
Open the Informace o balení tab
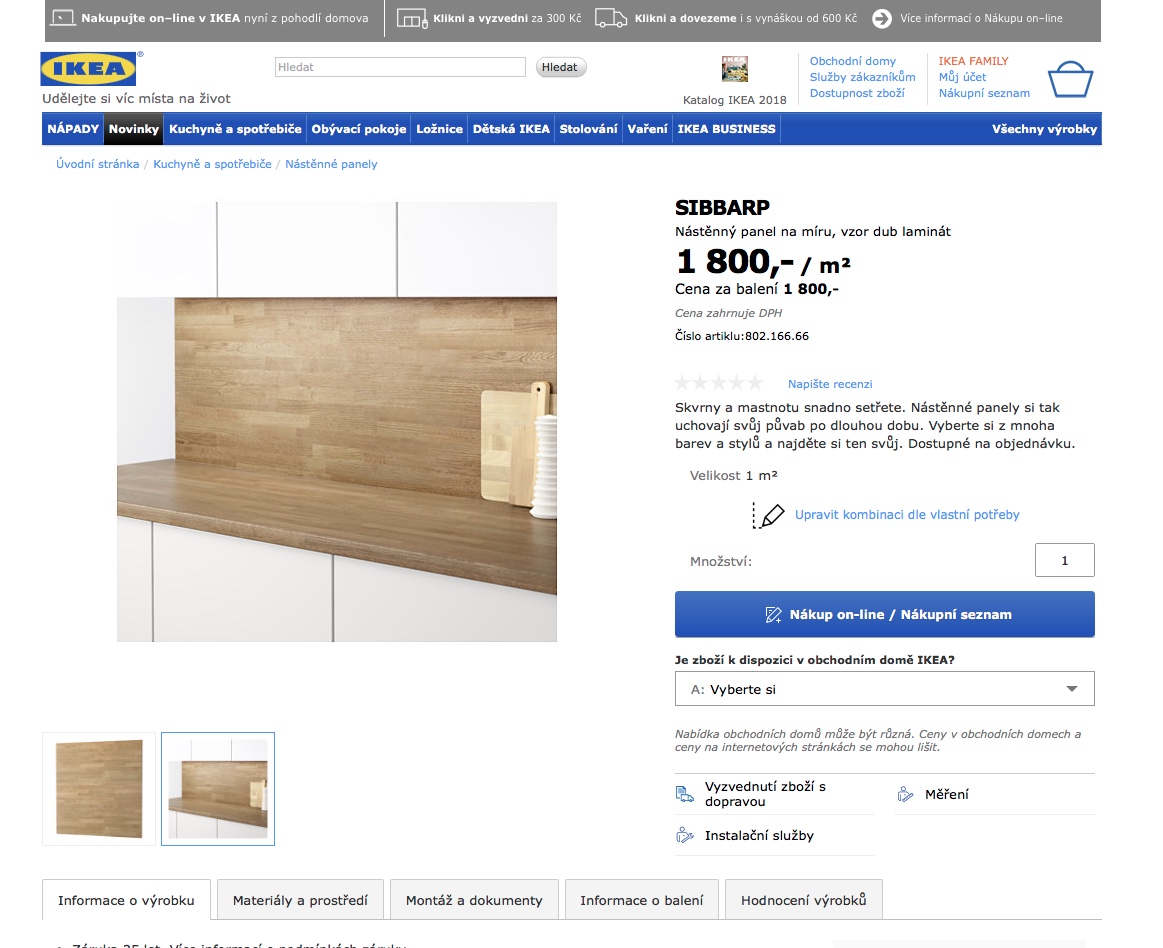[642, 900]
